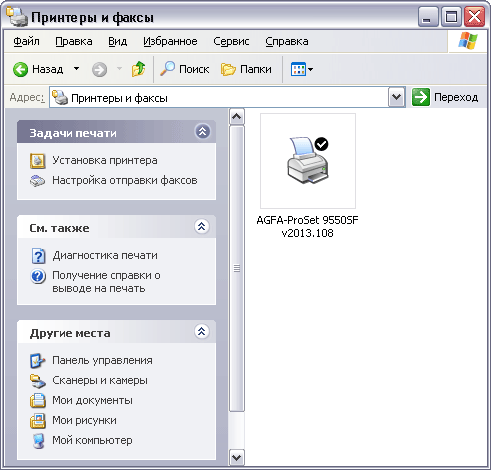The image size is (491, 470).
Task: Click the sidebar scroll up arrow
Action: 237,116
